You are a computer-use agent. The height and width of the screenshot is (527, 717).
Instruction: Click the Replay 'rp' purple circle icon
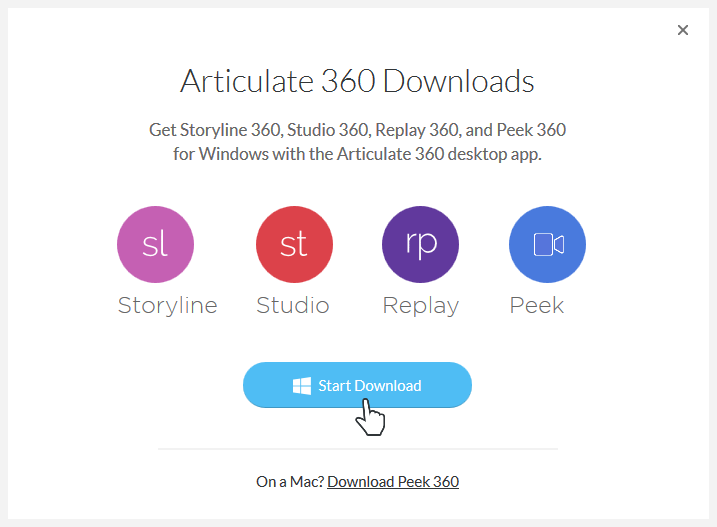[x=420, y=244]
